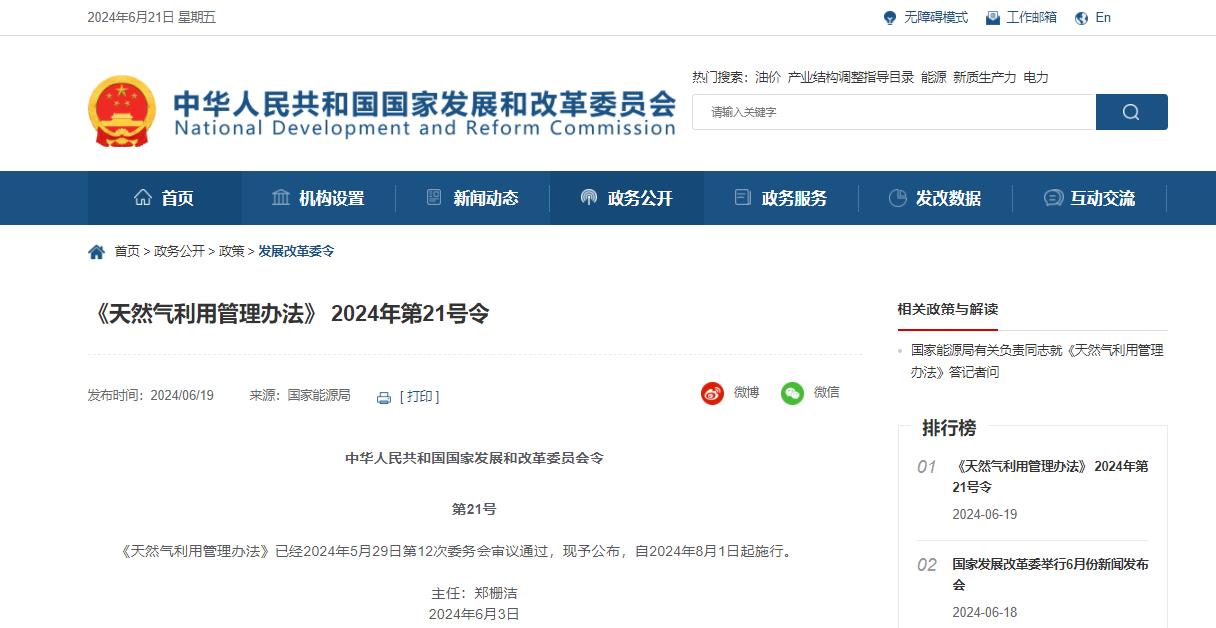The height and width of the screenshot is (628, 1216).
Task: Click the printer icon beside 打印
Action: click(384, 397)
